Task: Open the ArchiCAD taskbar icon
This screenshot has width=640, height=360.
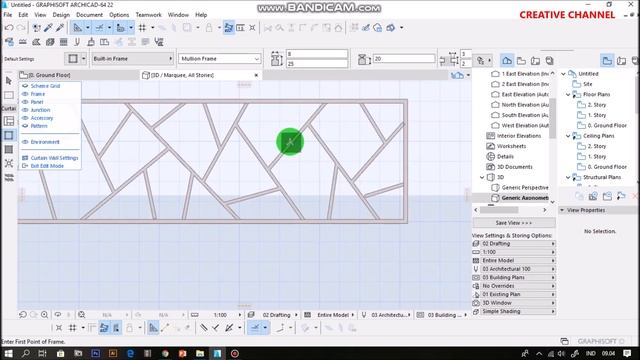Action: (x=217, y=353)
